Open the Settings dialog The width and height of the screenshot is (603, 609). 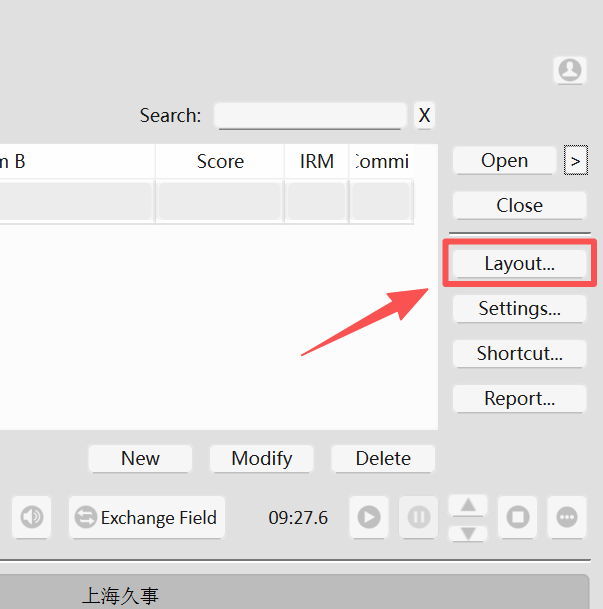pyautogui.click(x=519, y=308)
